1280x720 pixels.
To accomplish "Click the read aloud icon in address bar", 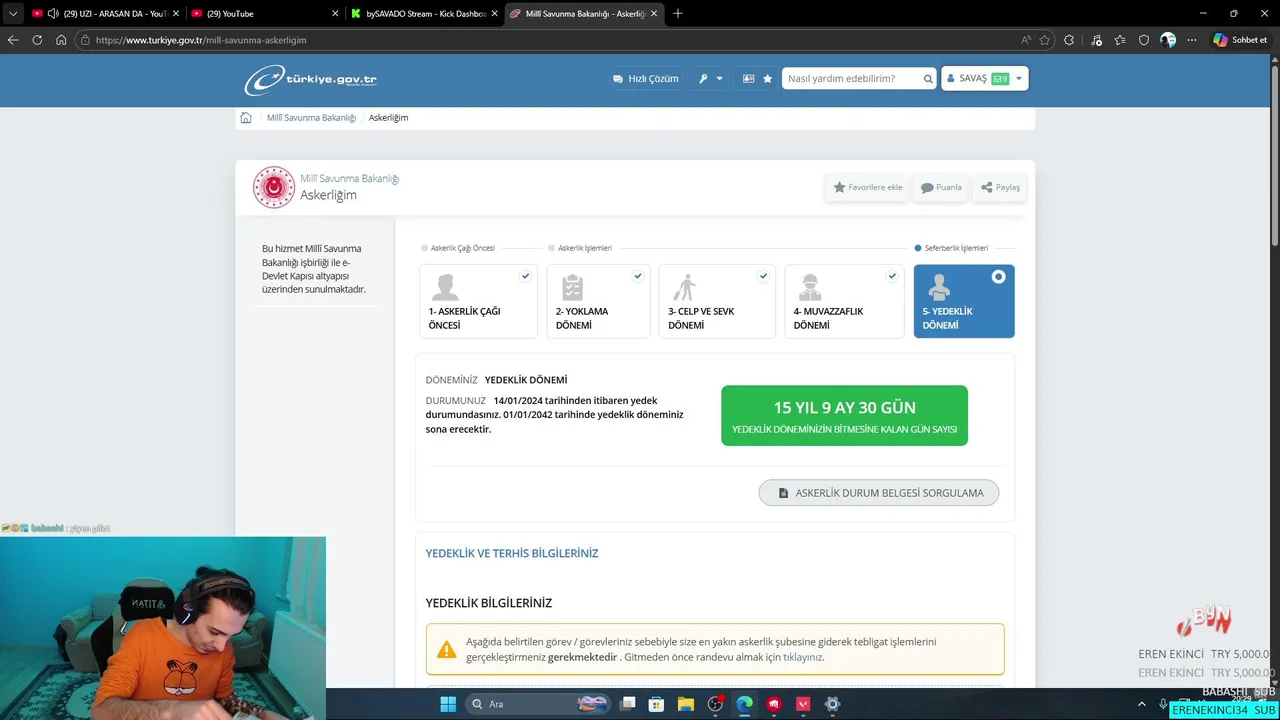I will click(1026, 40).
